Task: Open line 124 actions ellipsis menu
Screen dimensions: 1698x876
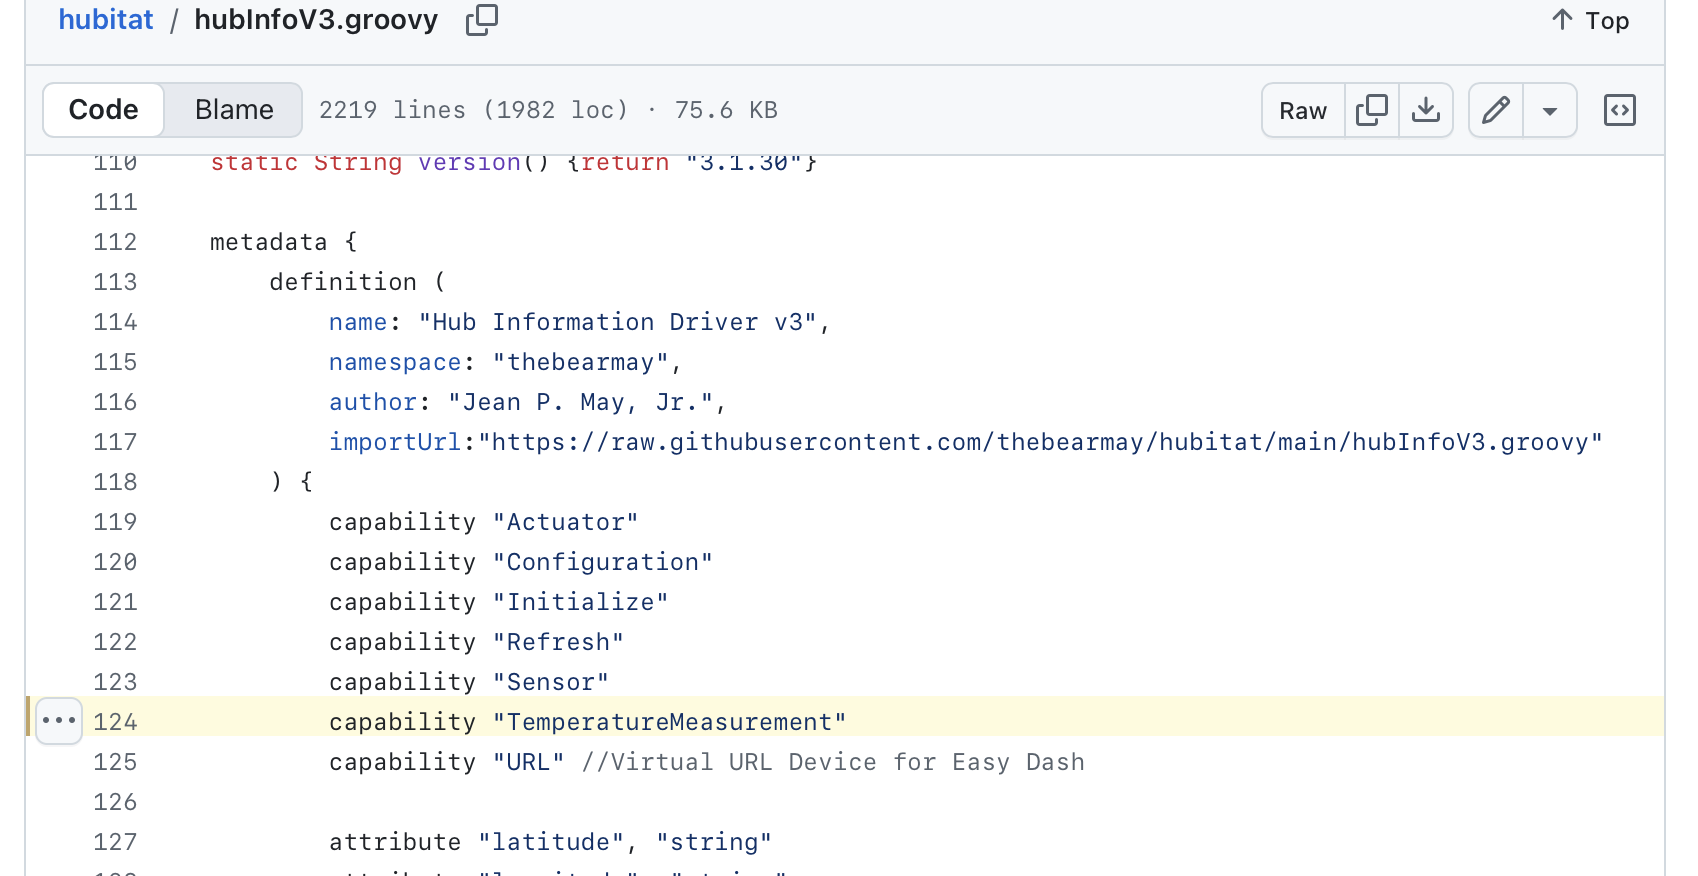Action: [59, 721]
